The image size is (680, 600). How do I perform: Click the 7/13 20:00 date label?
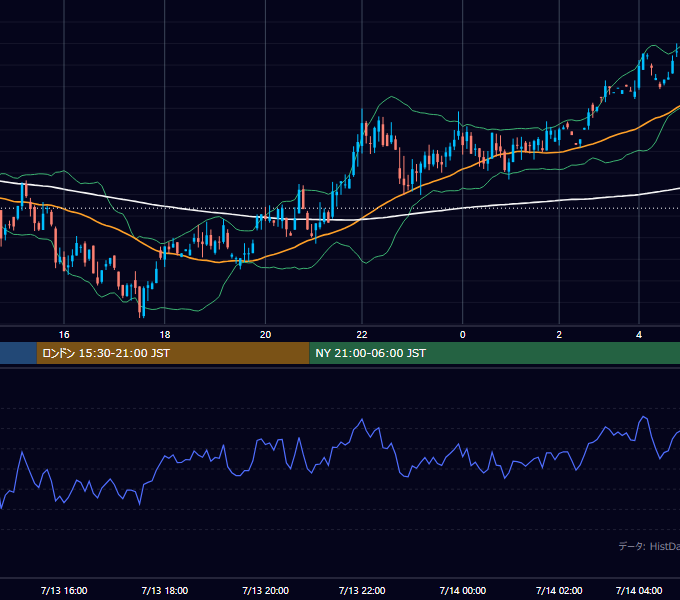click(265, 590)
